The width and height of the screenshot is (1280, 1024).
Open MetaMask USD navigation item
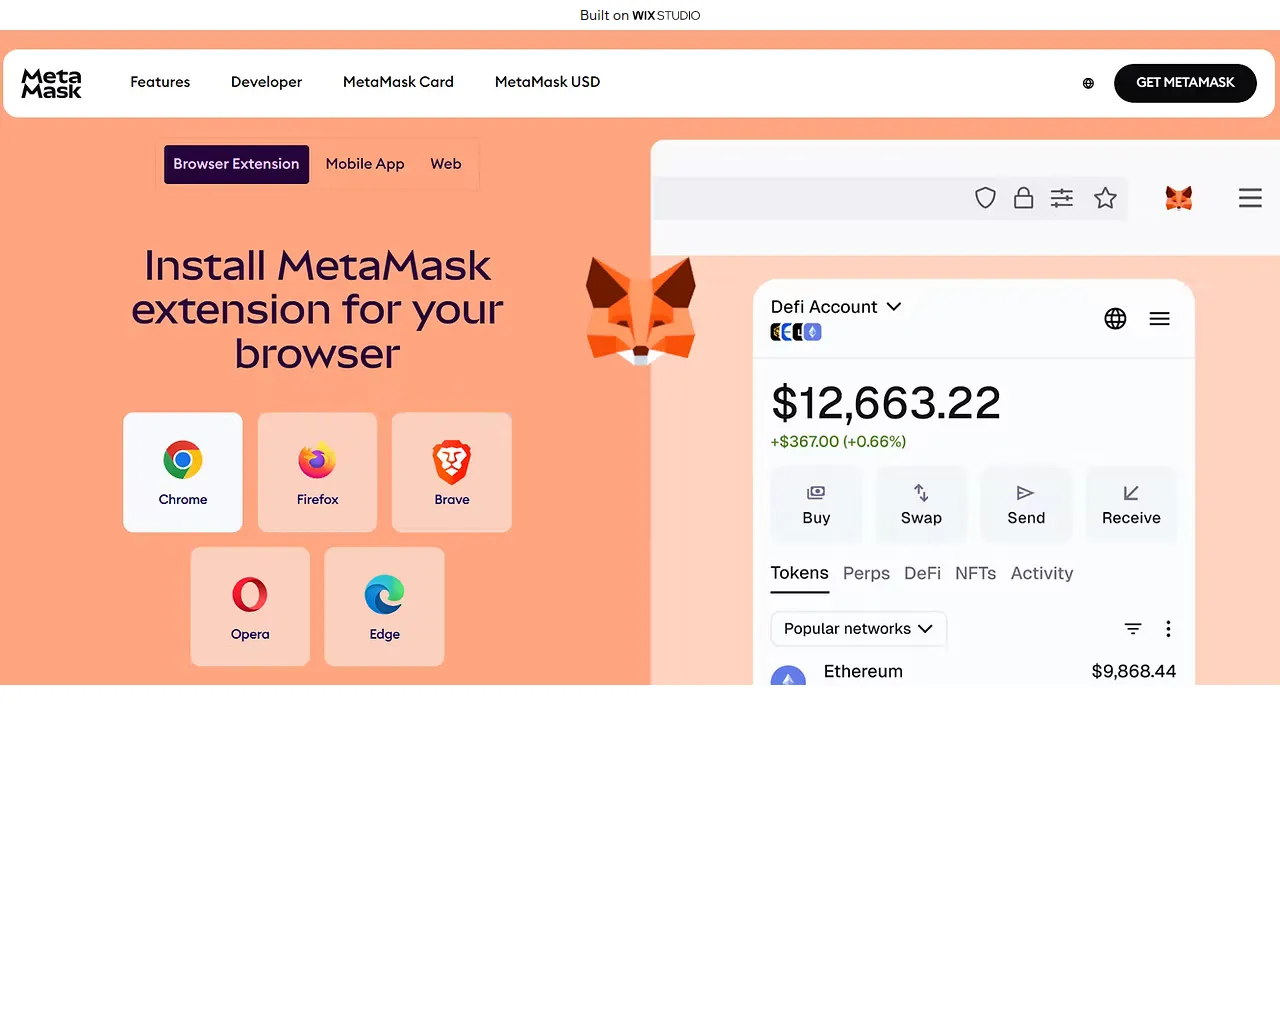pos(547,82)
